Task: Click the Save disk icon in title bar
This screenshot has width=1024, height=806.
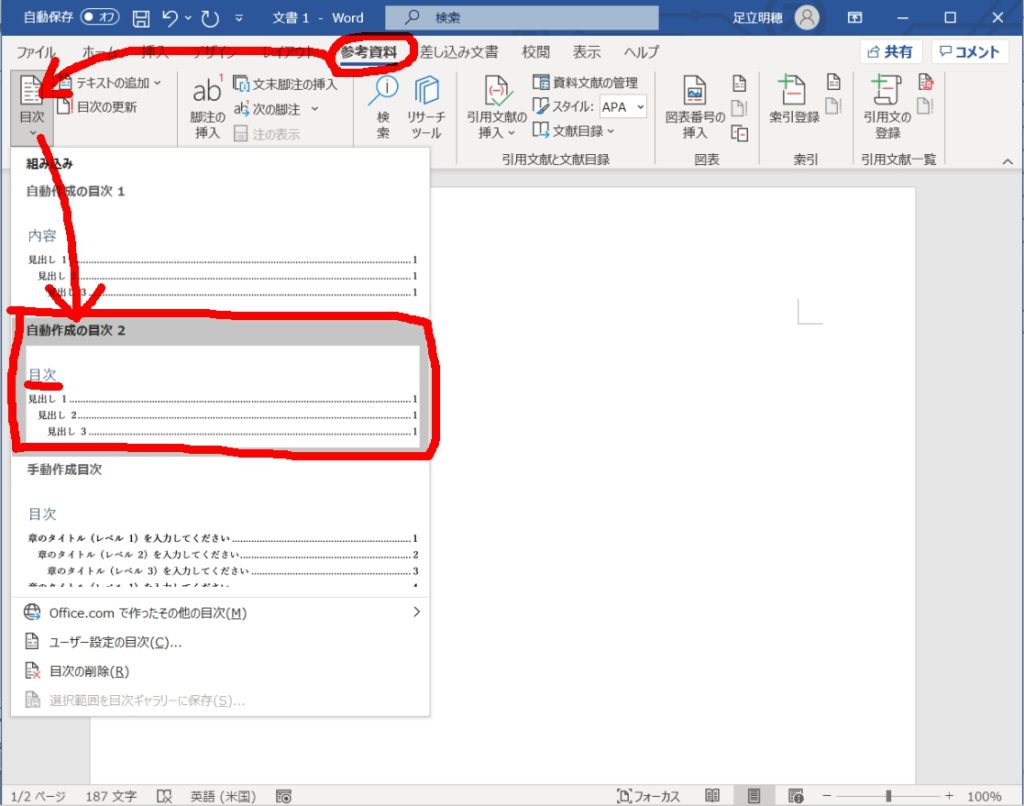Action: 141,18
